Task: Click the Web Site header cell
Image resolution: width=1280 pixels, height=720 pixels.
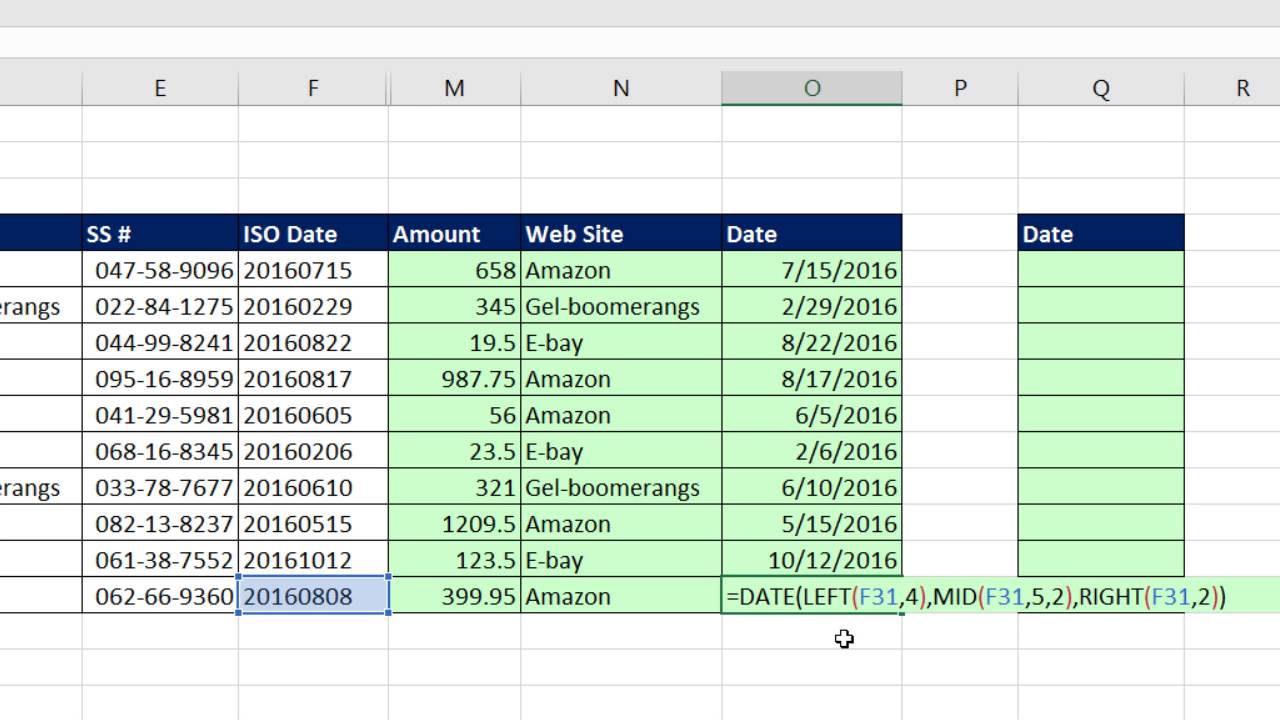Action: click(x=621, y=233)
